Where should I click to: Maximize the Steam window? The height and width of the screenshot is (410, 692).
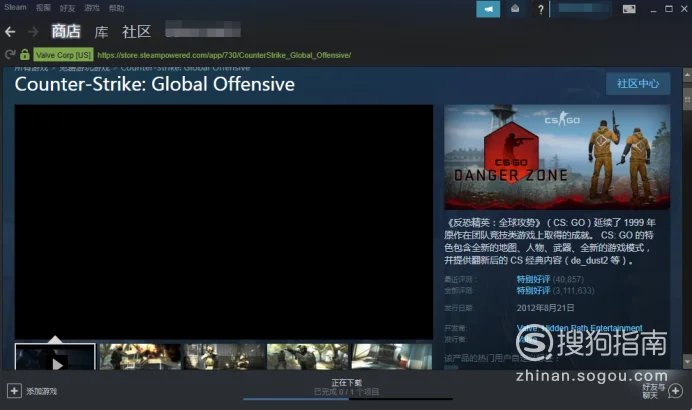[669, 9]
